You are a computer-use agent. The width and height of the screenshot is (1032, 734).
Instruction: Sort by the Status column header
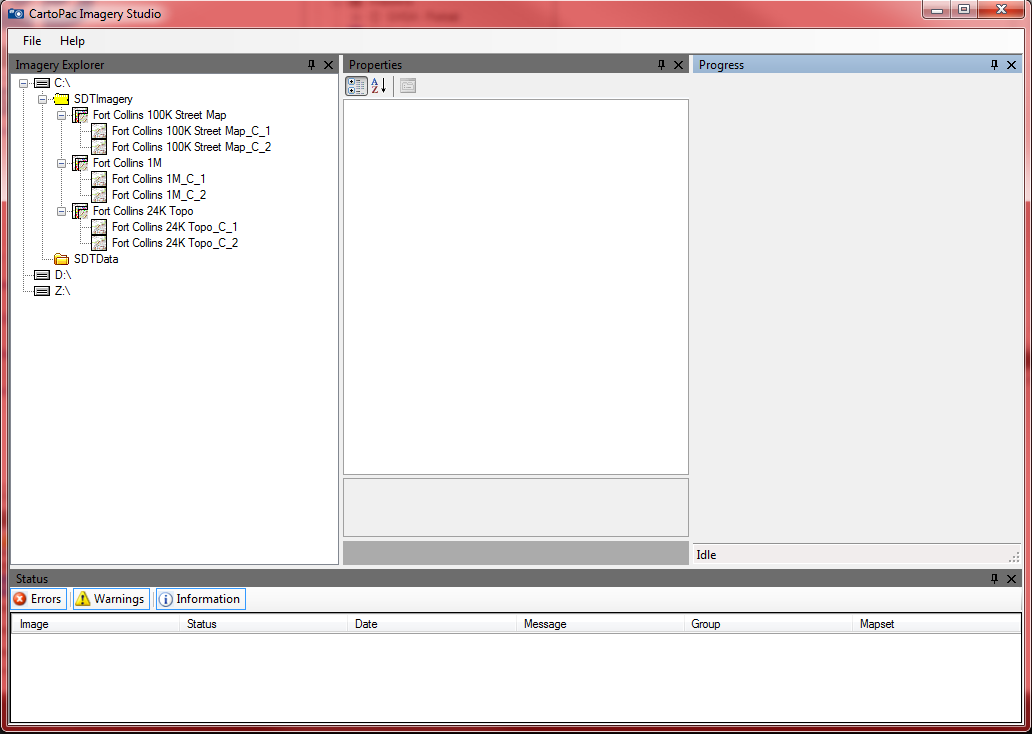pos(263,624)
